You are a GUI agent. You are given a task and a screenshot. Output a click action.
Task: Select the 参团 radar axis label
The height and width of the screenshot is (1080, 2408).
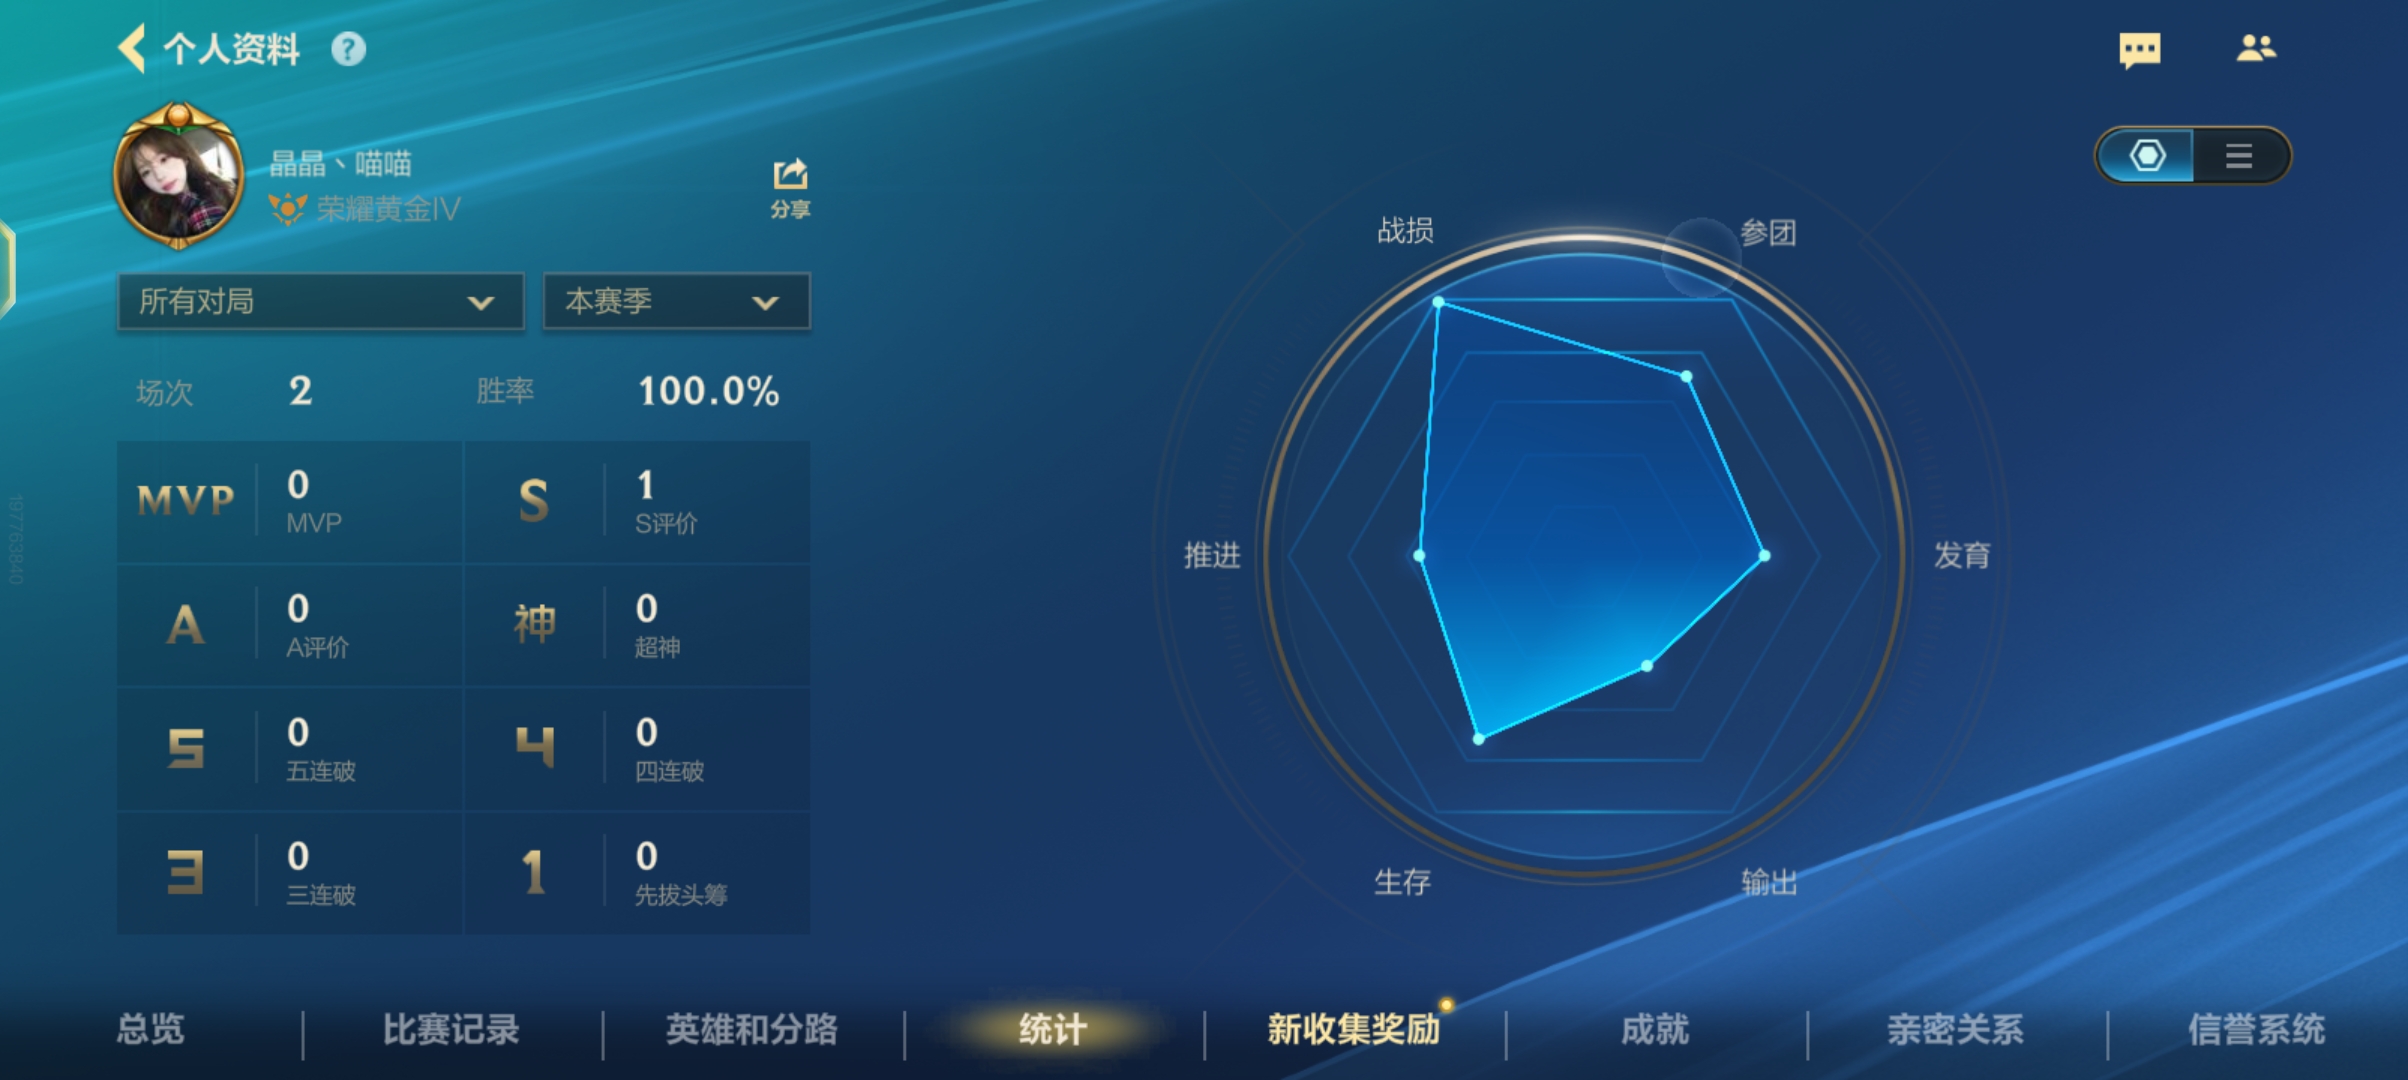click(1768, 233)
